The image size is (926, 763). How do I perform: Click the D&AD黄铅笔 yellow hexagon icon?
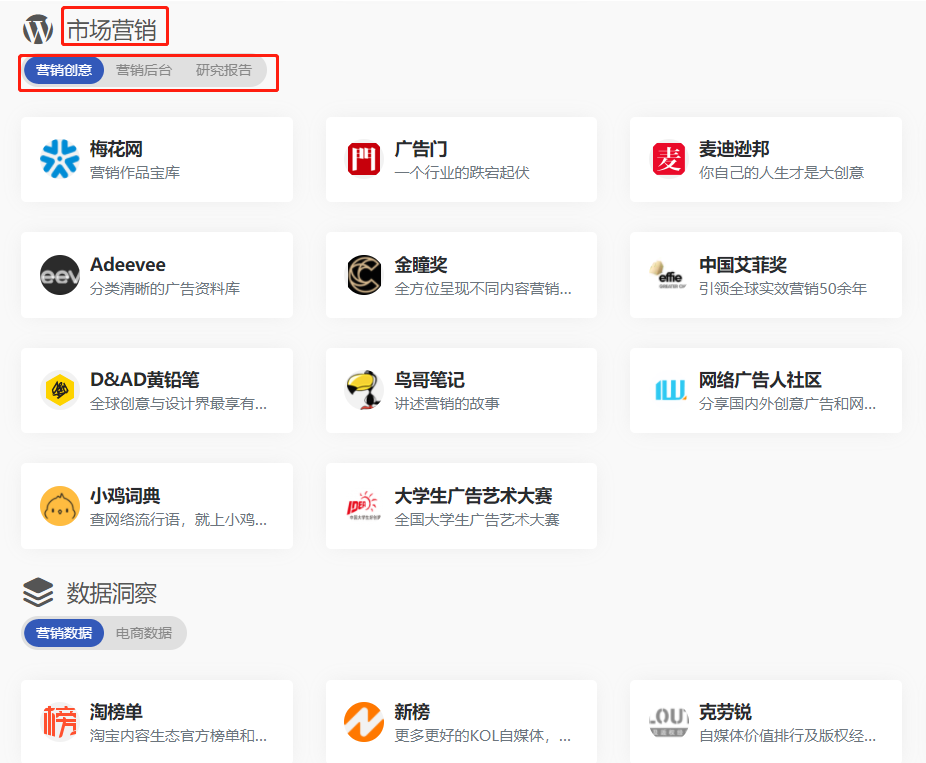point(60,390)
